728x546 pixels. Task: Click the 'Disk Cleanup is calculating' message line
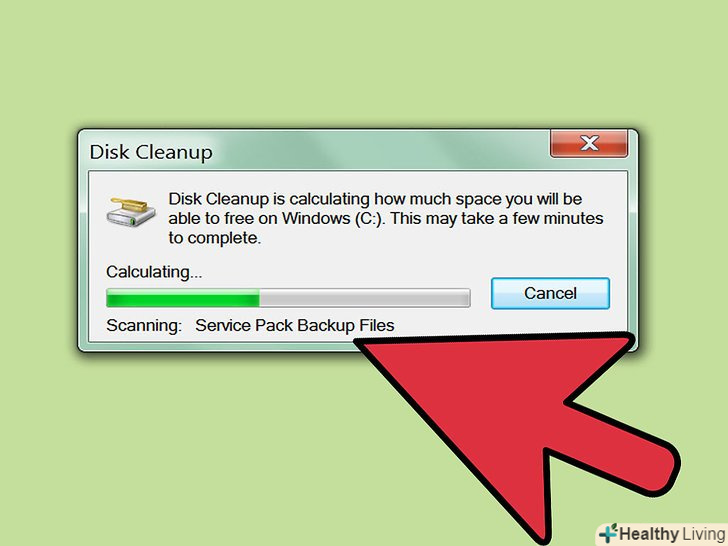(x=375, y=199)
